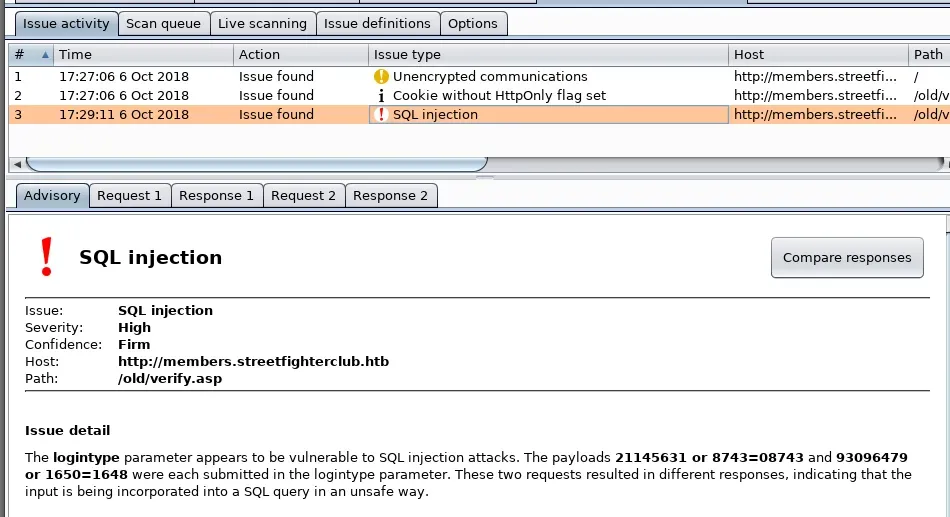Go to the Issue definitions tab
The width and height of the screenshot is (950, 517).
pyautogui.click(x=377, y=23)
